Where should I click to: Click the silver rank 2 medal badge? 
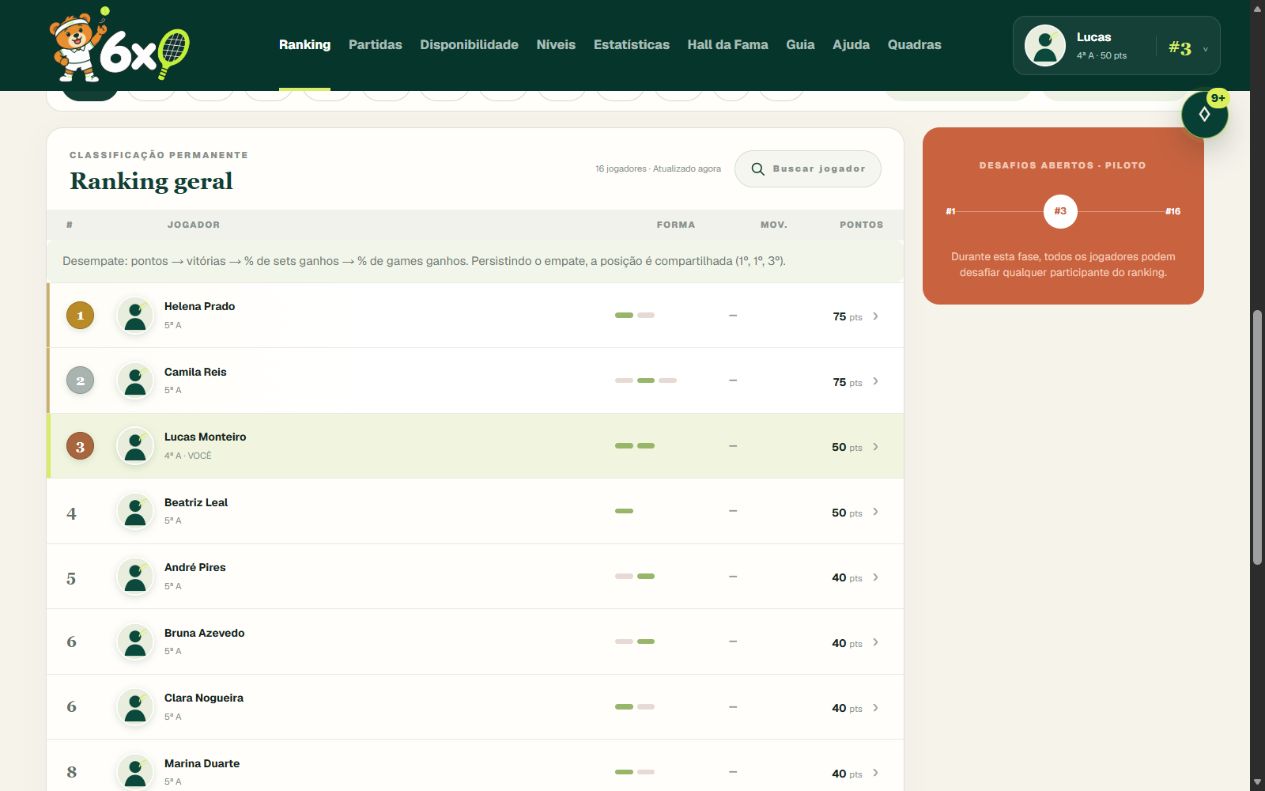pyautogui.click(x=80, y=381)
